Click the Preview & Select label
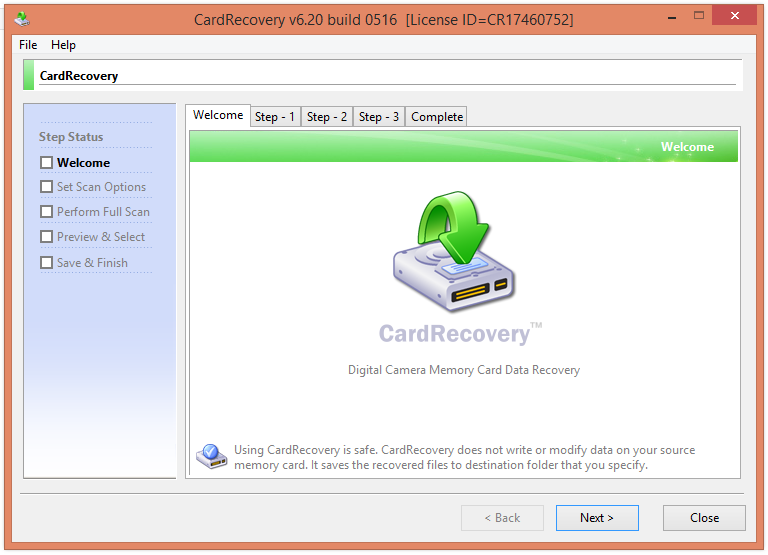The height and width of the screenshot is (555, 768). pos(101,237)
